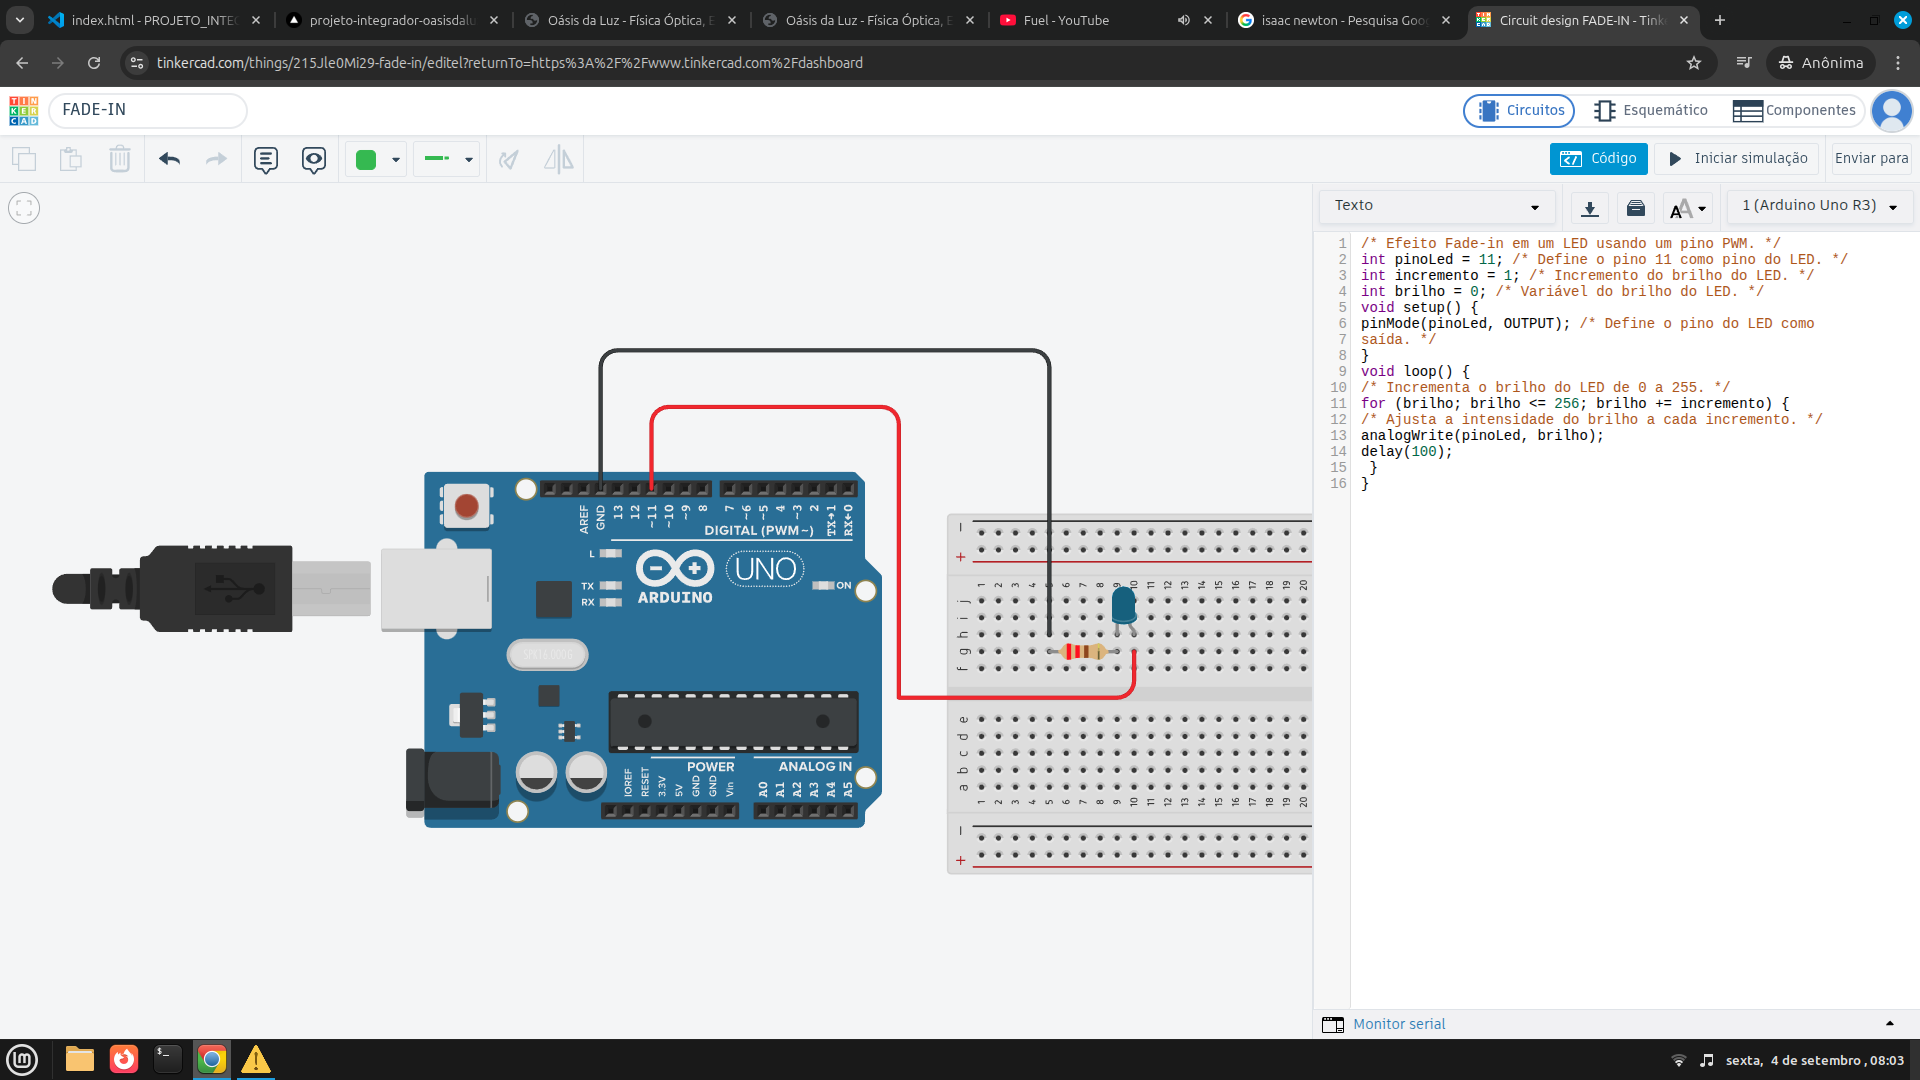Viewport: 1920px width, 1080px height.
Task: Click the Chrome taskbar icon
Action: 212,1059
